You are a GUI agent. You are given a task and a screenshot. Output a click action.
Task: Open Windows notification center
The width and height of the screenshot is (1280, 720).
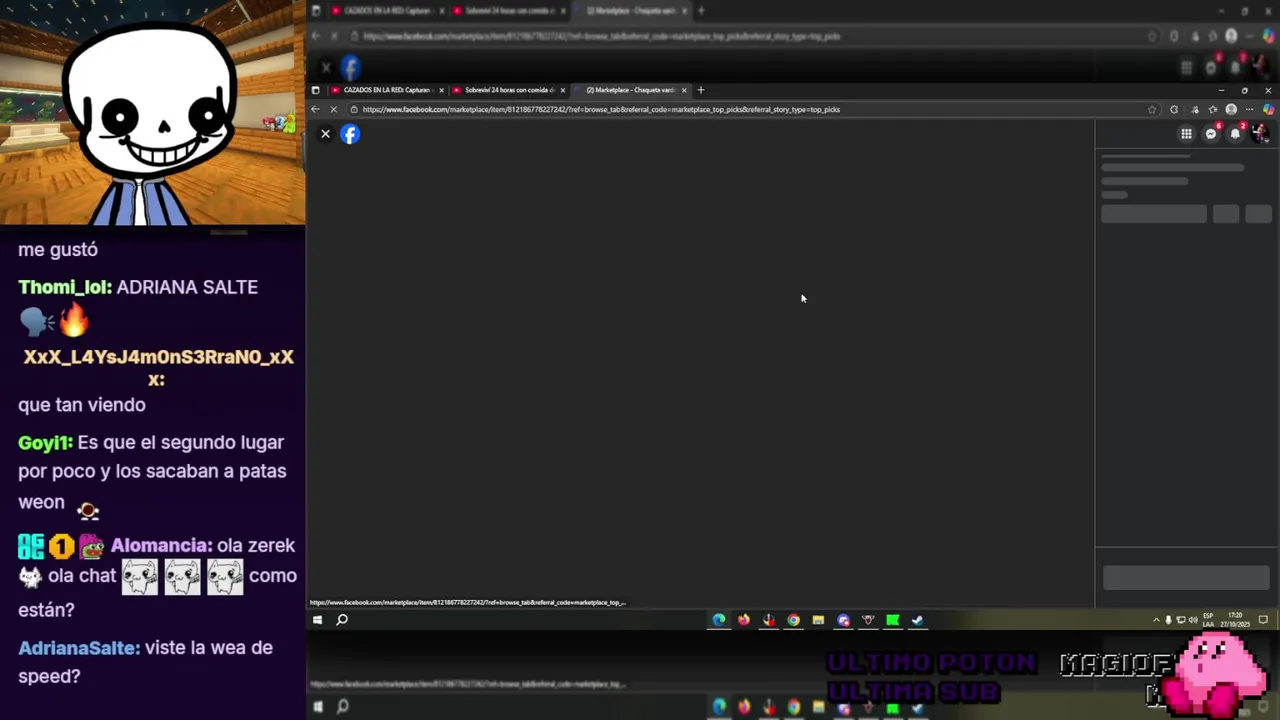tap(1263, 620)
